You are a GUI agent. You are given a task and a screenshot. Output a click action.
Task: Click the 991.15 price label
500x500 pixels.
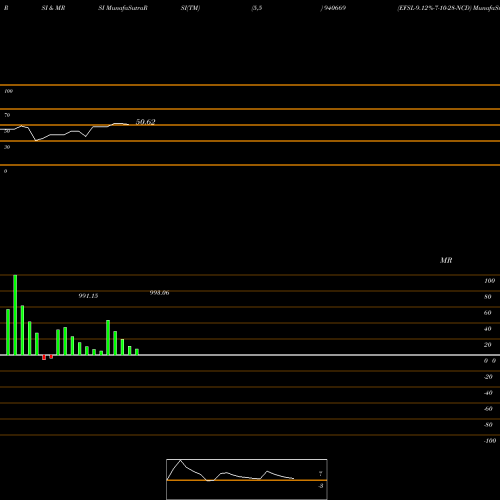88,296
